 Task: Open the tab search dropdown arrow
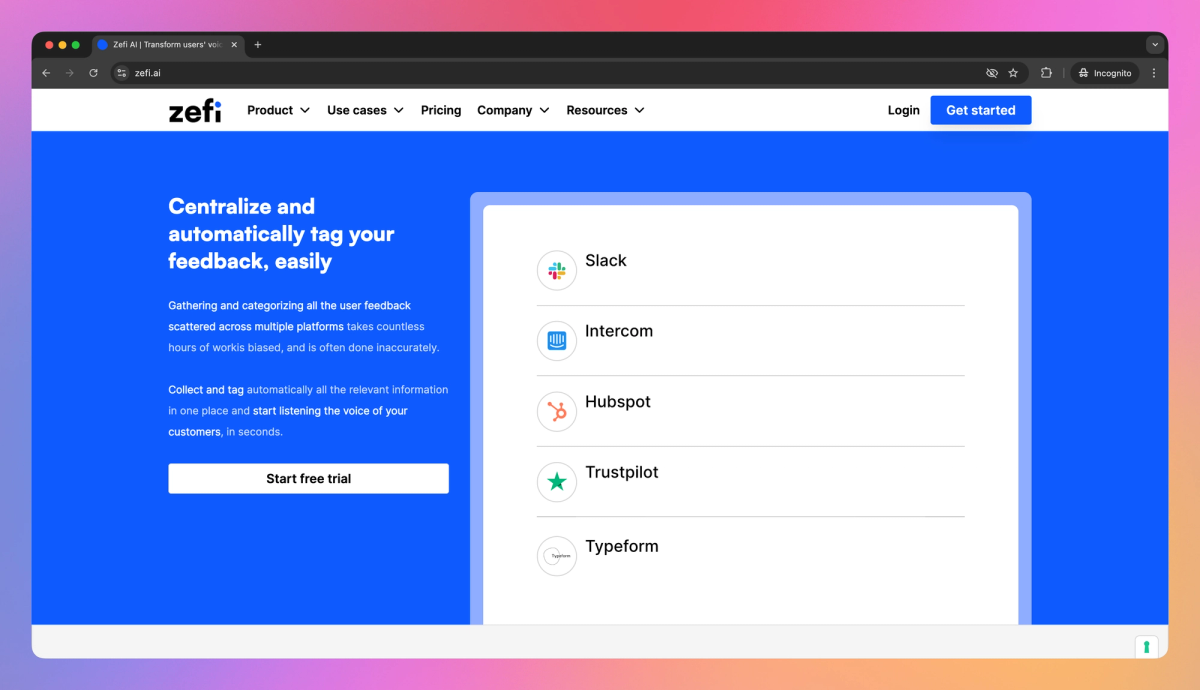(1155, 45)
